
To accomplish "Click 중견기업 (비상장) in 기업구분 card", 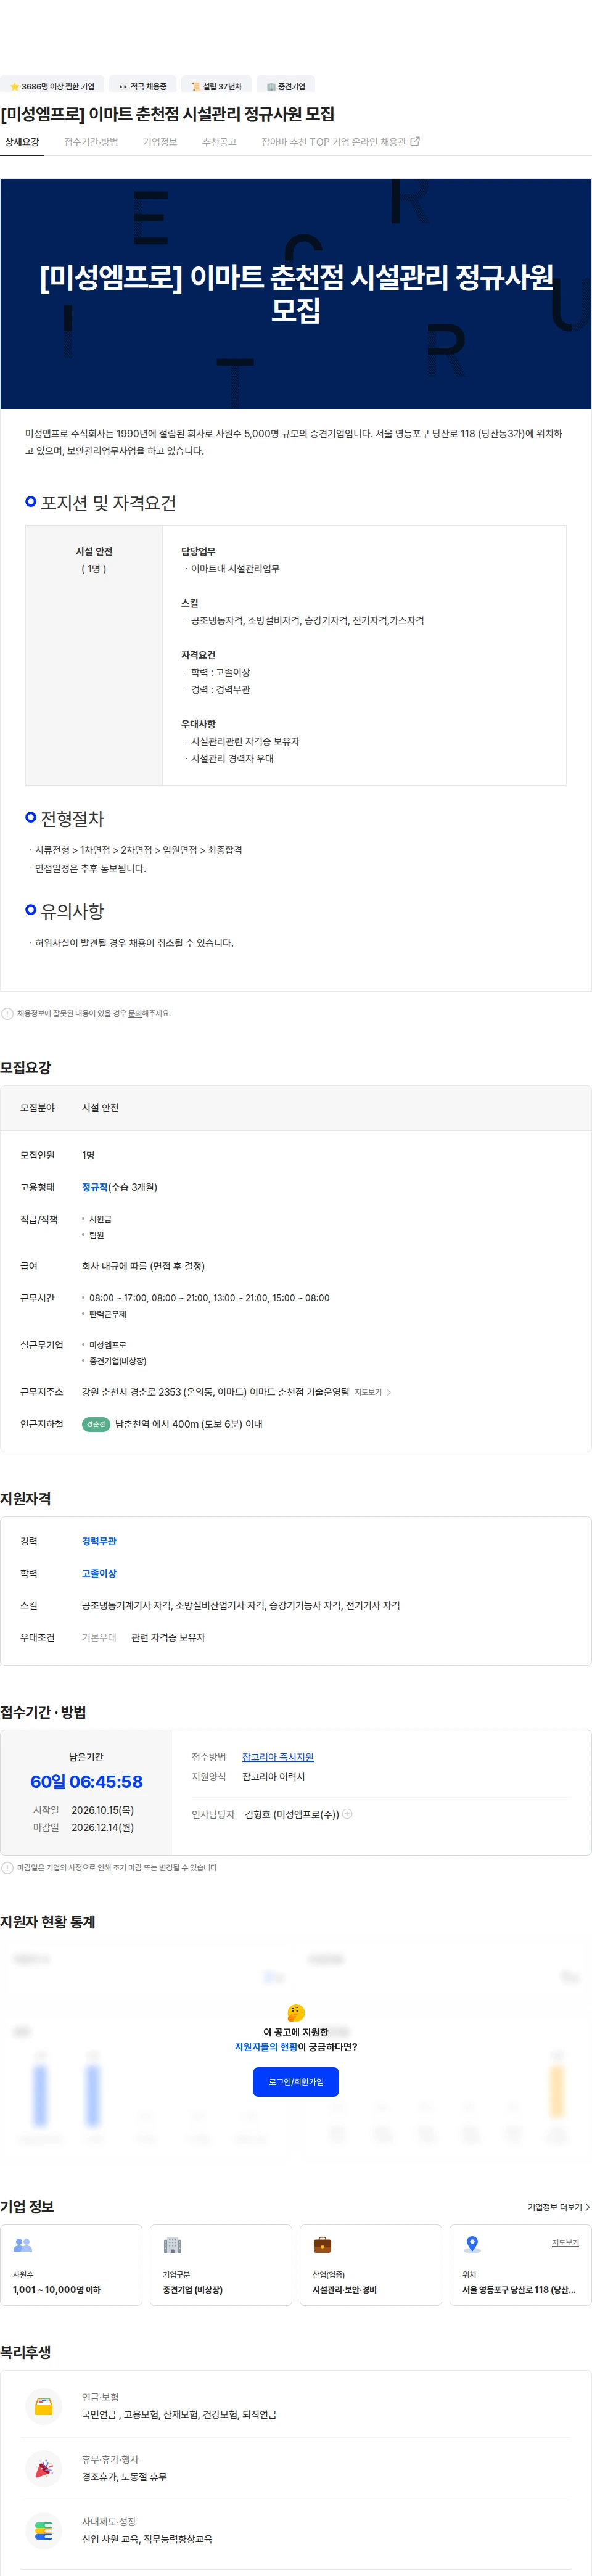I will point(193,2290).
